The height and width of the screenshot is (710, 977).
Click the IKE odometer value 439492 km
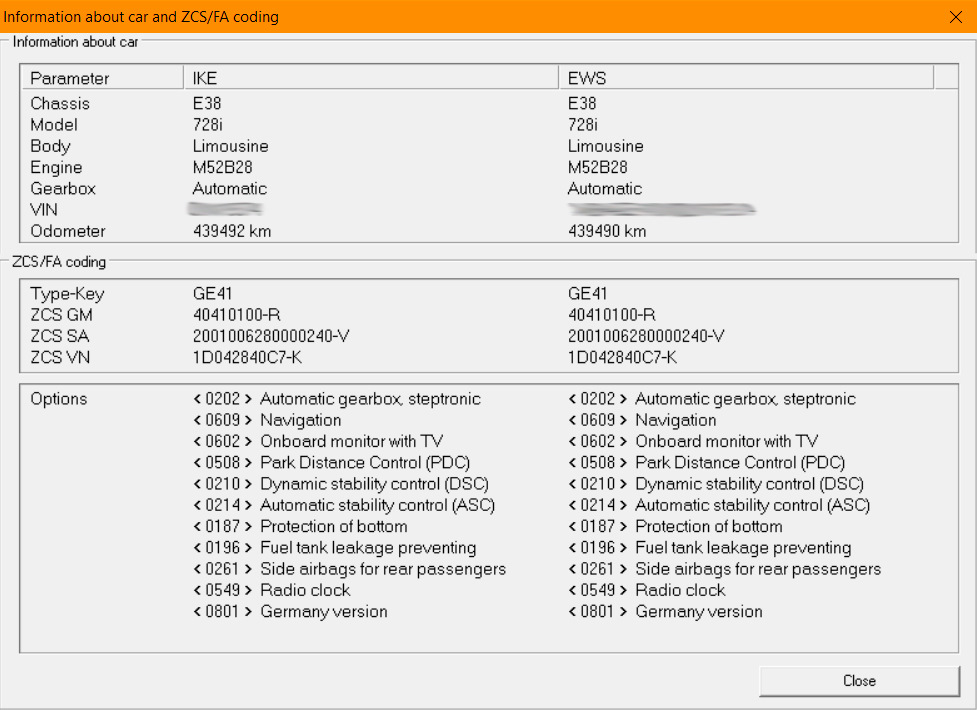[x=232, y=231]
